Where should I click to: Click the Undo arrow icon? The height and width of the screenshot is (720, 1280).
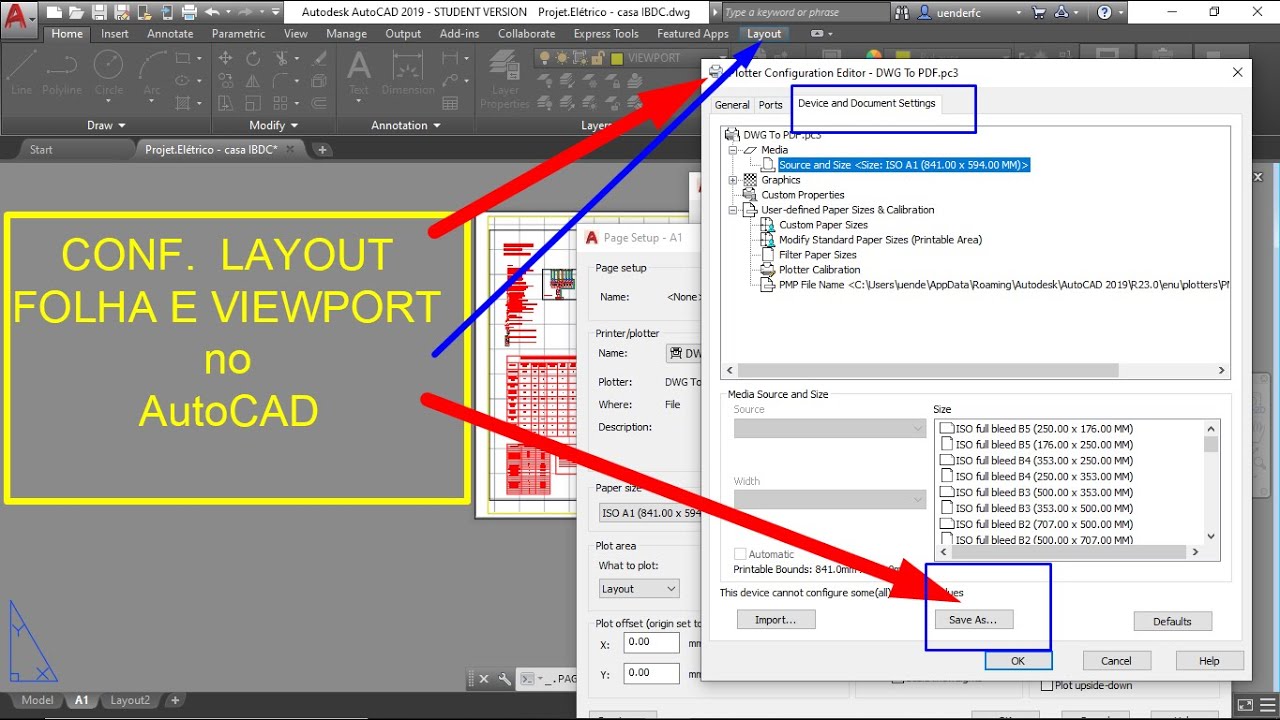click(211, 12)
